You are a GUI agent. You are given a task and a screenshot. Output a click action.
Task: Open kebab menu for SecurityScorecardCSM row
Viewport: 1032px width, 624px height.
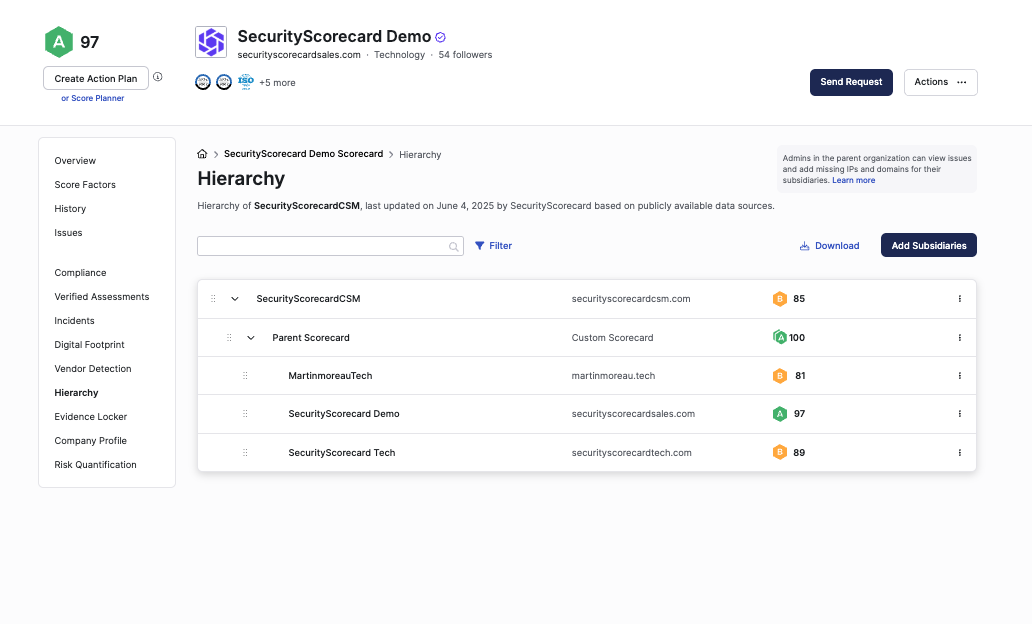coord(960,299)
